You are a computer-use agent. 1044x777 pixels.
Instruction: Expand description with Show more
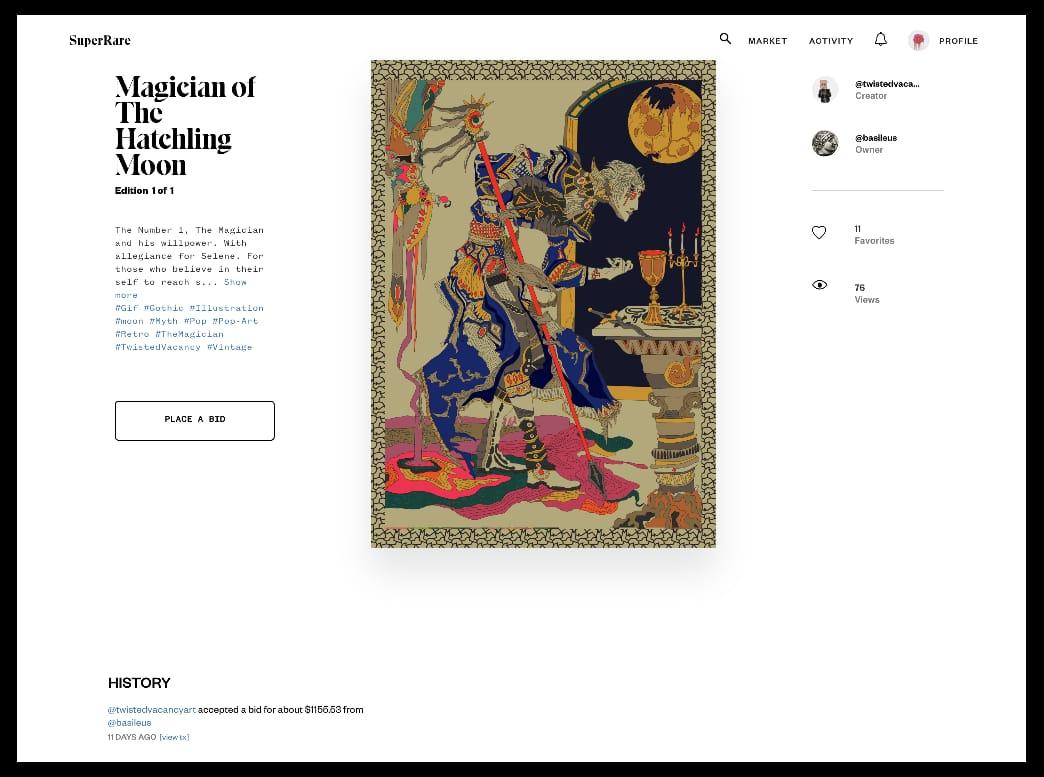pyautogui.click(x=180, y=289)
